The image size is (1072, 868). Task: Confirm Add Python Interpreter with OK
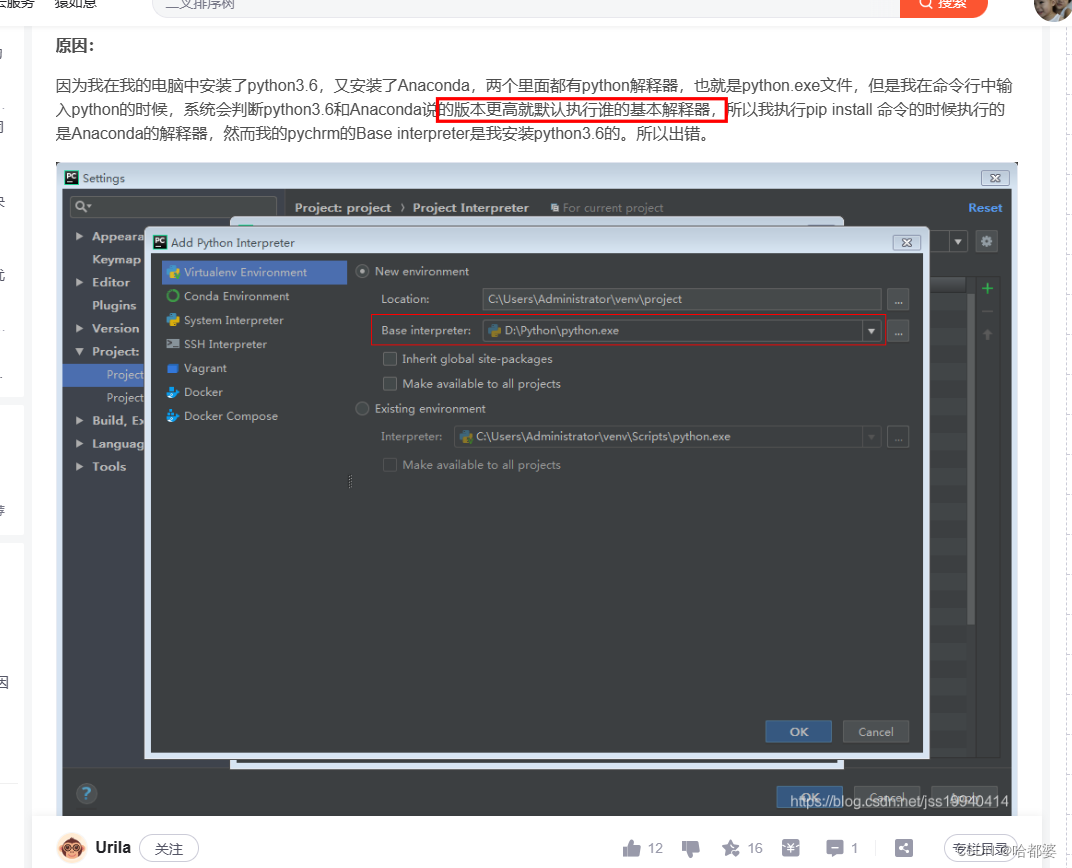799,732
